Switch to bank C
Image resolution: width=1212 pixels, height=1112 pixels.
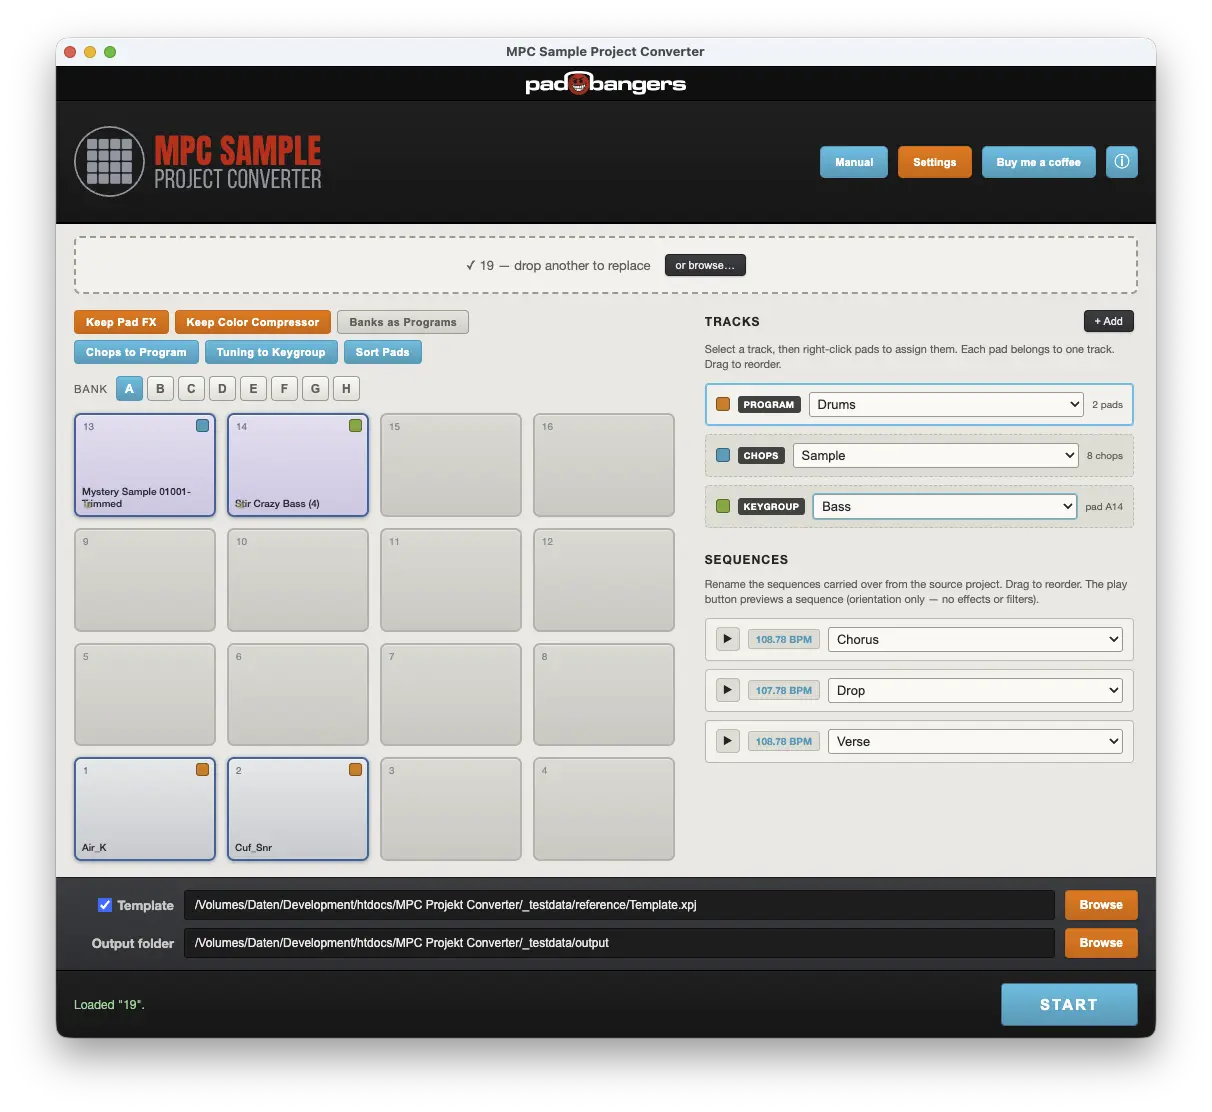[x=191, y=388]
